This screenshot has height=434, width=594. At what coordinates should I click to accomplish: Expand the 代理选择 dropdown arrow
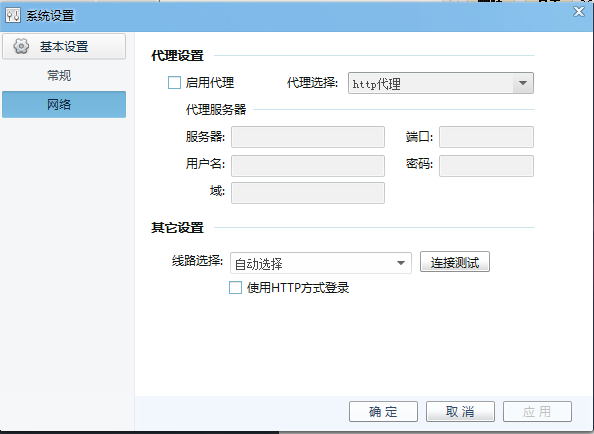pyautogui.click(x=523, y=83)
